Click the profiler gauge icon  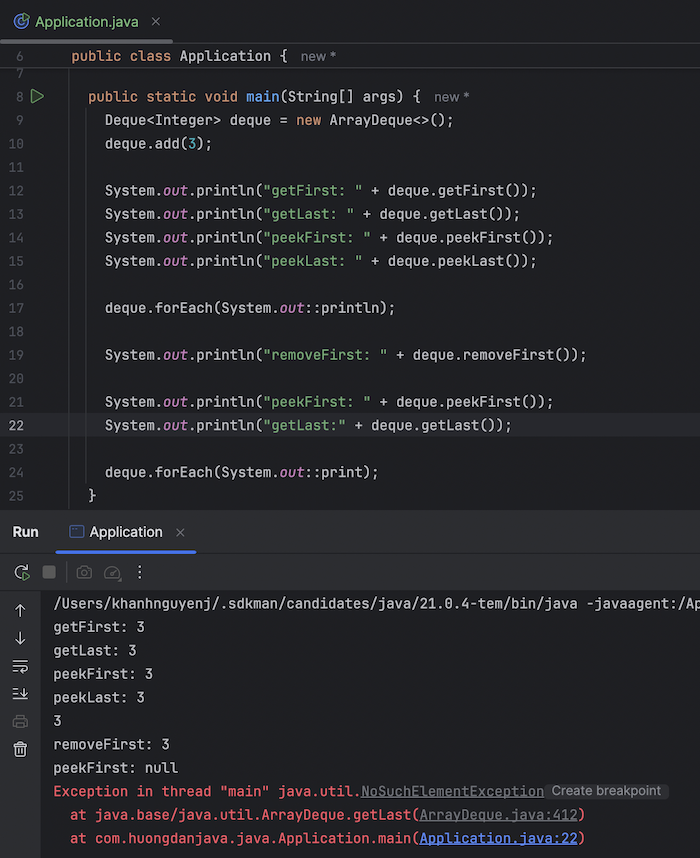(112, 572)
